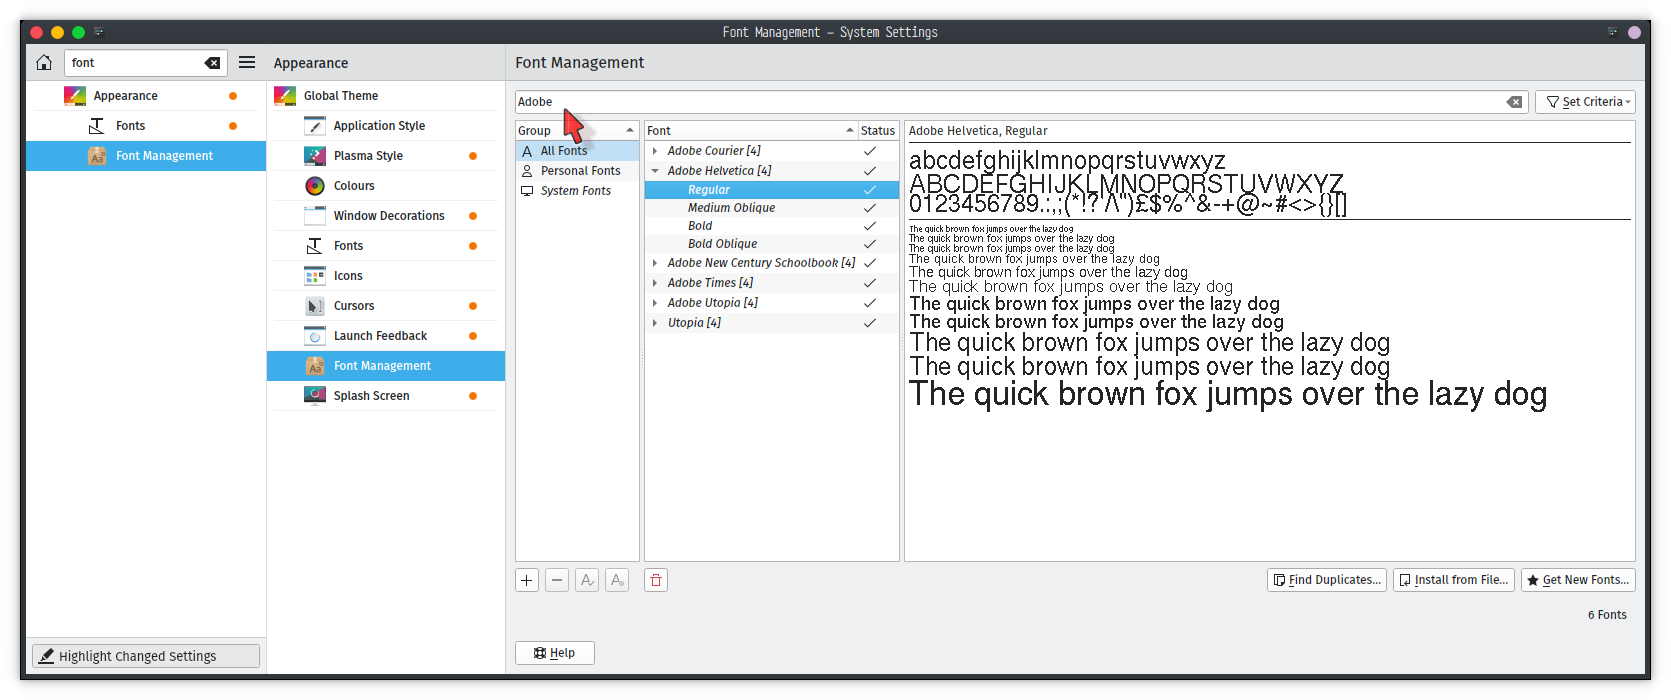Select the Bold Oblique font style
Image resolution: width=1671 pixels, height=700 pixels.
[722, 244]
